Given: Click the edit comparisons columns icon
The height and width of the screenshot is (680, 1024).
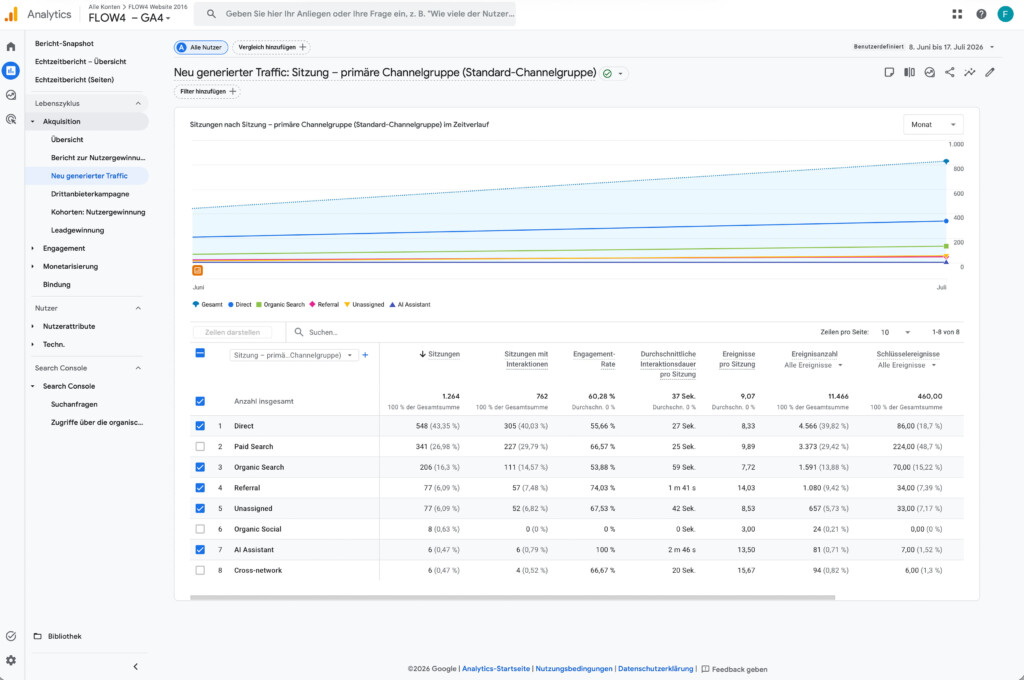Looking at the screenshot, I should (x=909, y=73).
